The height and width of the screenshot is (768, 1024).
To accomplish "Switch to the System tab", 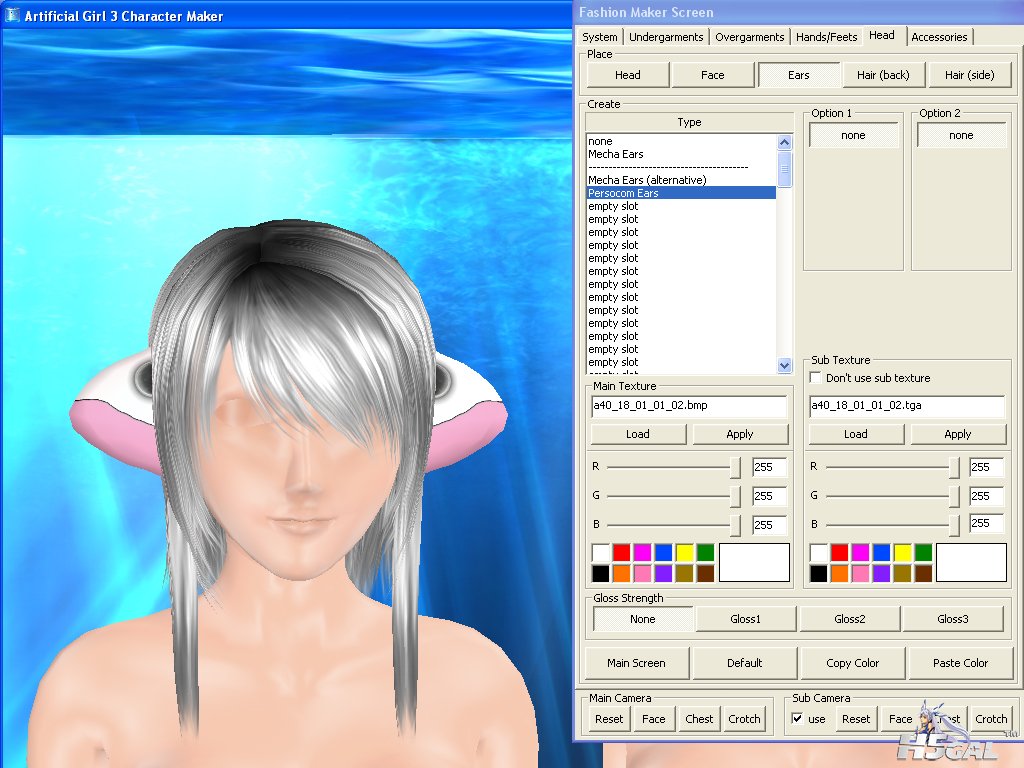I will pyautogui.click(x=600, y=37).
